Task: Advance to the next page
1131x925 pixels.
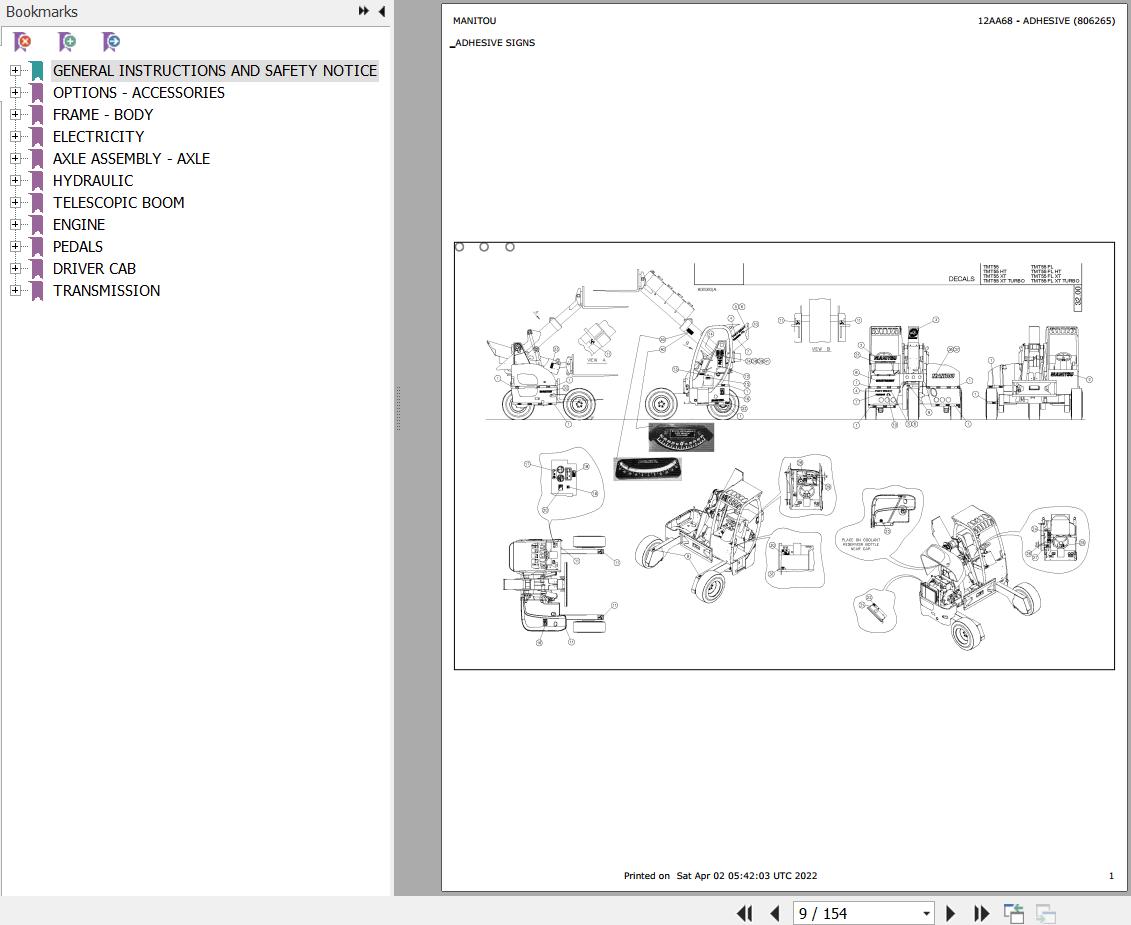Action: coord(950,913)
